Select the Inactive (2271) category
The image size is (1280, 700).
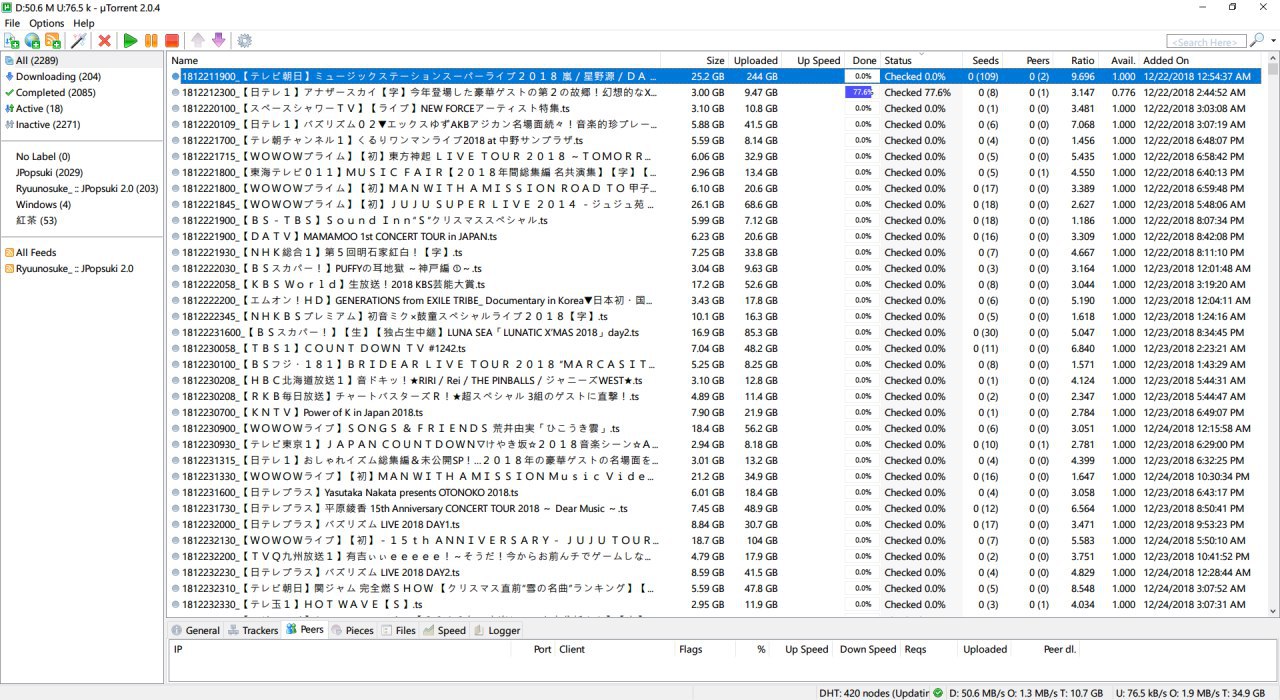click(82, 125)
